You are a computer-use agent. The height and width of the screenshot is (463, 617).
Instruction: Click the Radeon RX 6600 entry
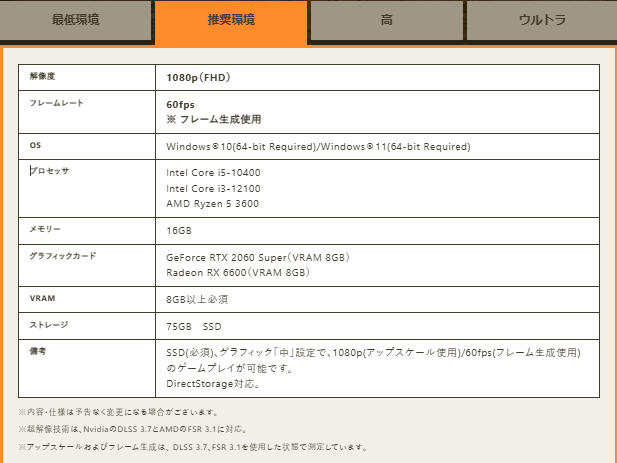(x=238, y=272)
